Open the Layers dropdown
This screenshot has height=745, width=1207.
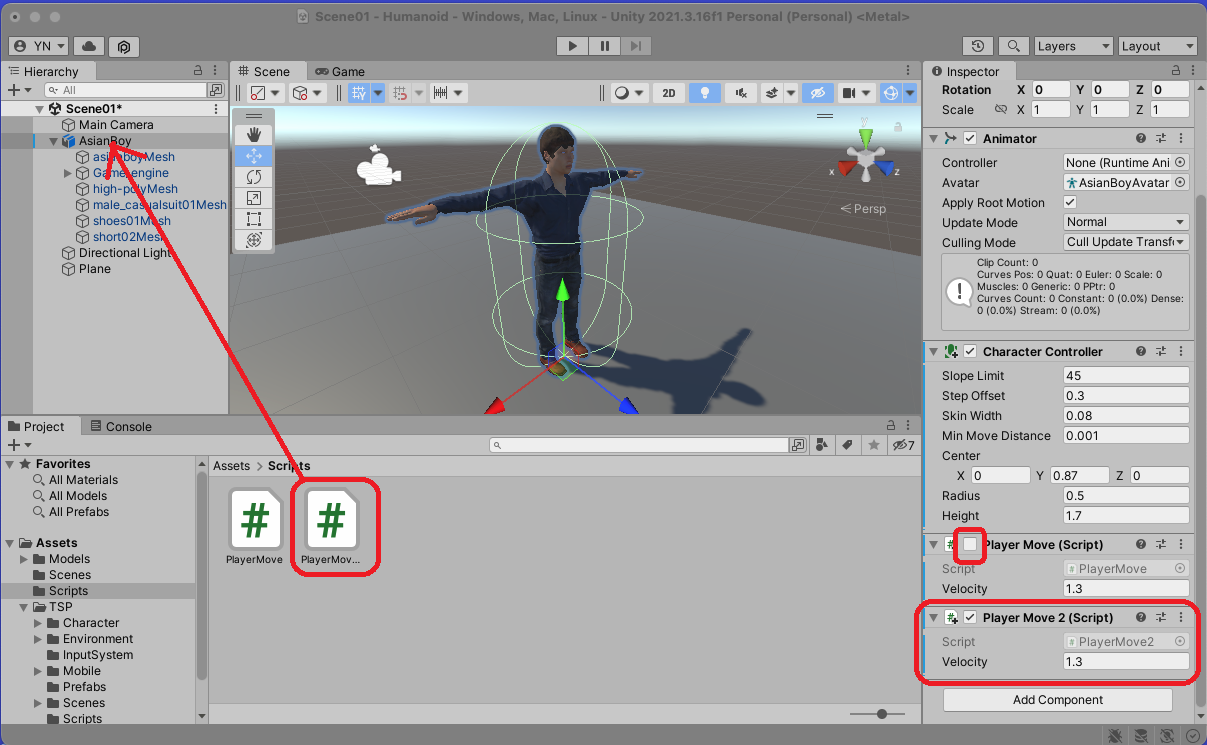[x=1072, y=46]
